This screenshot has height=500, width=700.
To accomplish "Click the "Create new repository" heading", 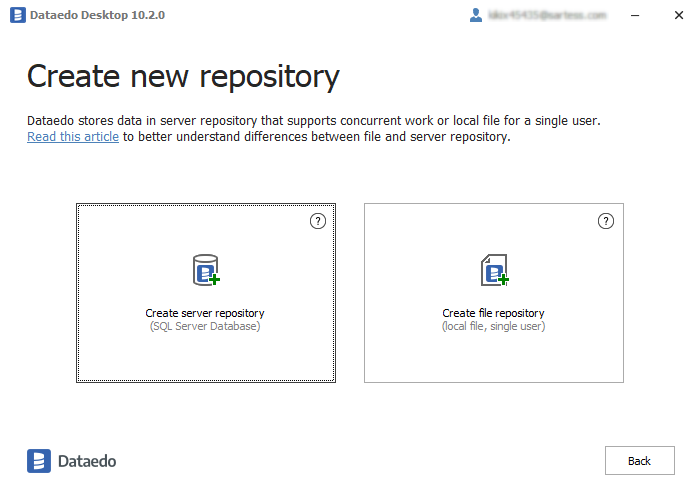I will click(183, 76).
